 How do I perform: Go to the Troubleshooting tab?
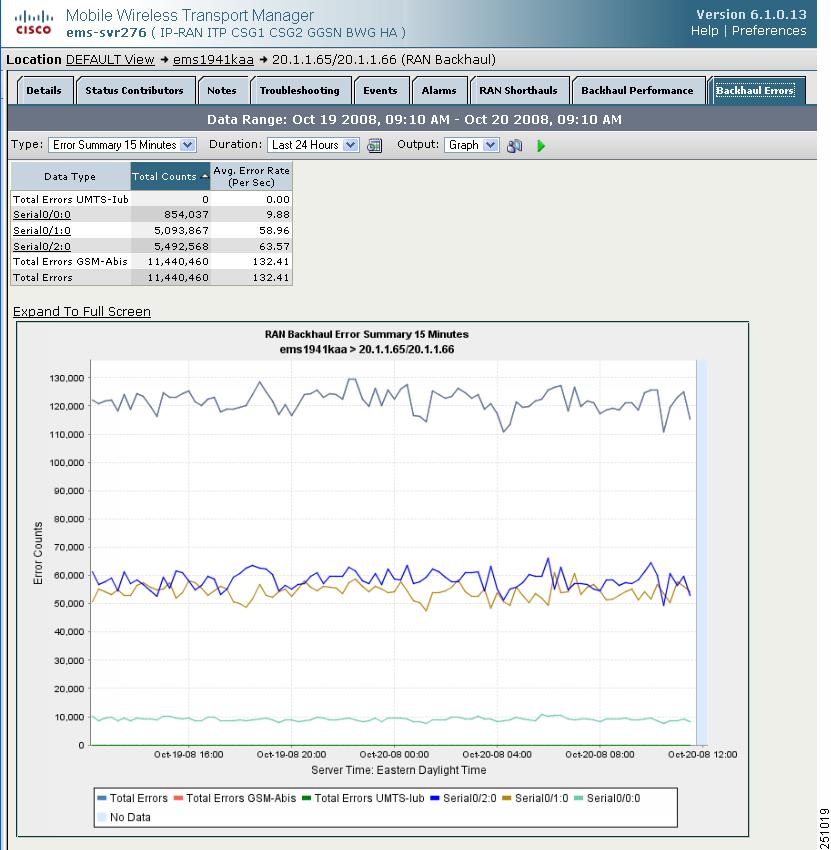point(300,91)
